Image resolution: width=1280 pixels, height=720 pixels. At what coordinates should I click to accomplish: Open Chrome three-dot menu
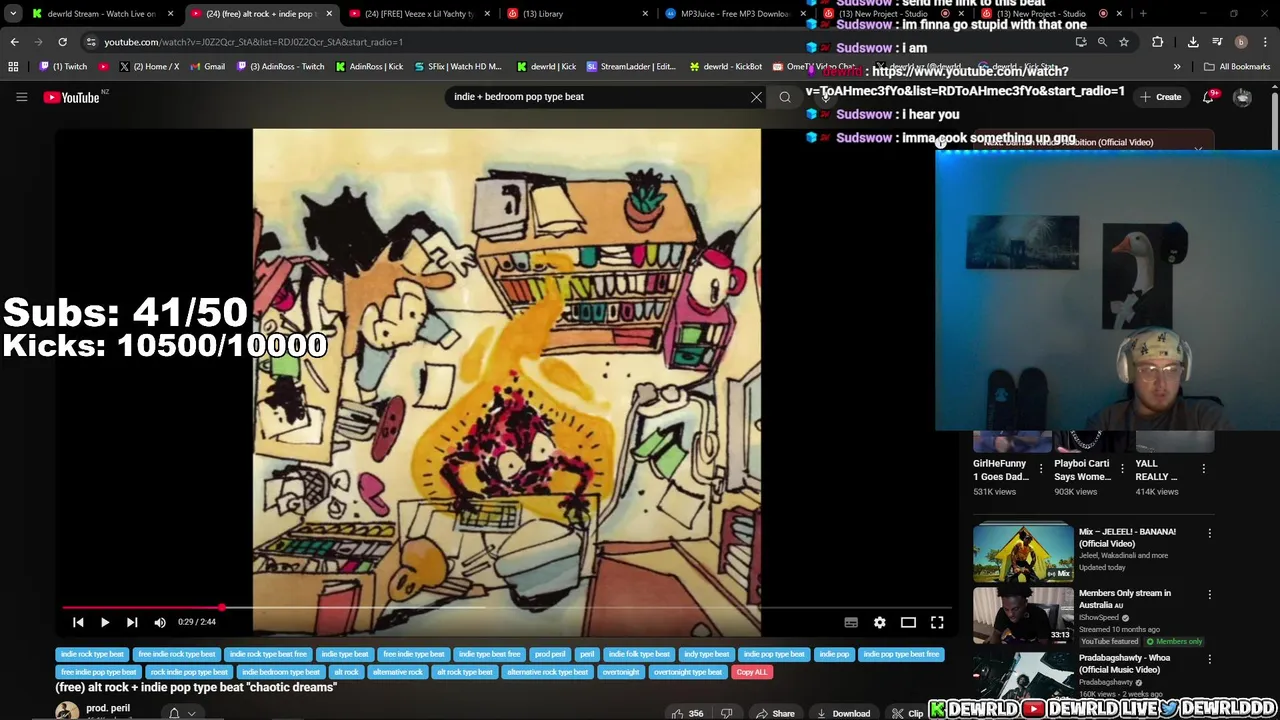pos(1265,42)
